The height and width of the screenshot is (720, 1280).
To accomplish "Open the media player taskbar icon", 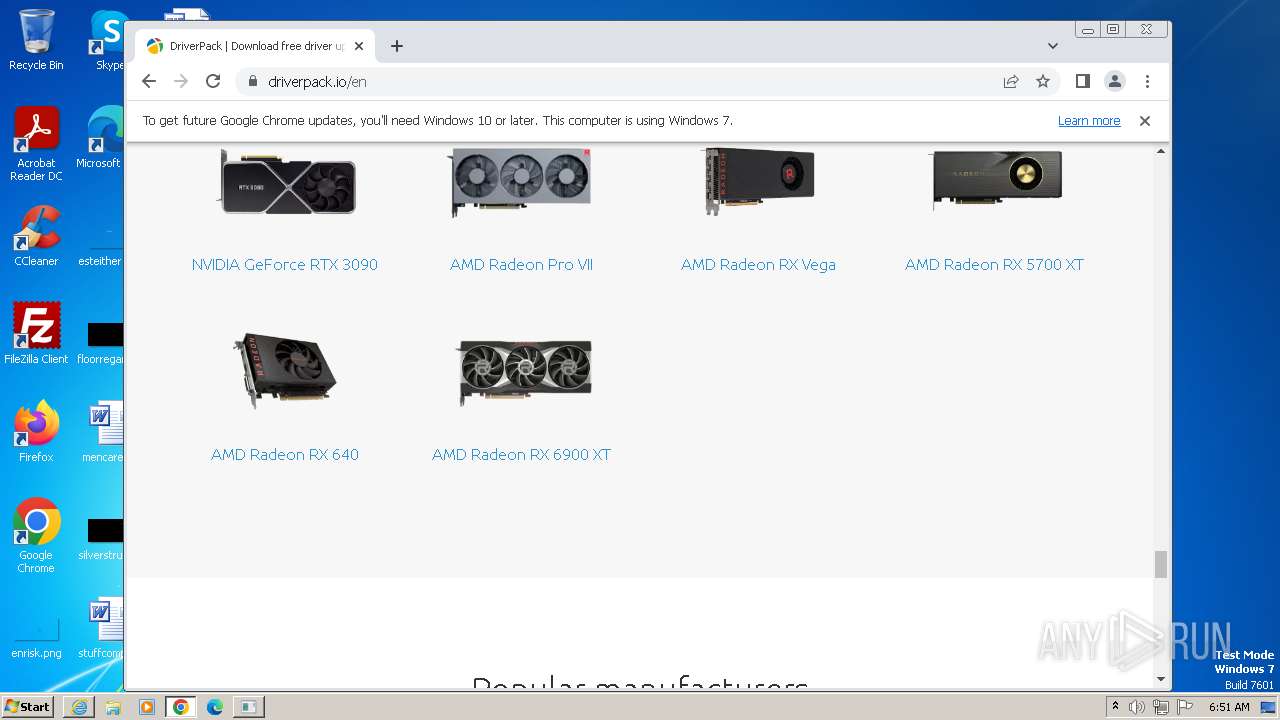I will (x=147, y=707).
